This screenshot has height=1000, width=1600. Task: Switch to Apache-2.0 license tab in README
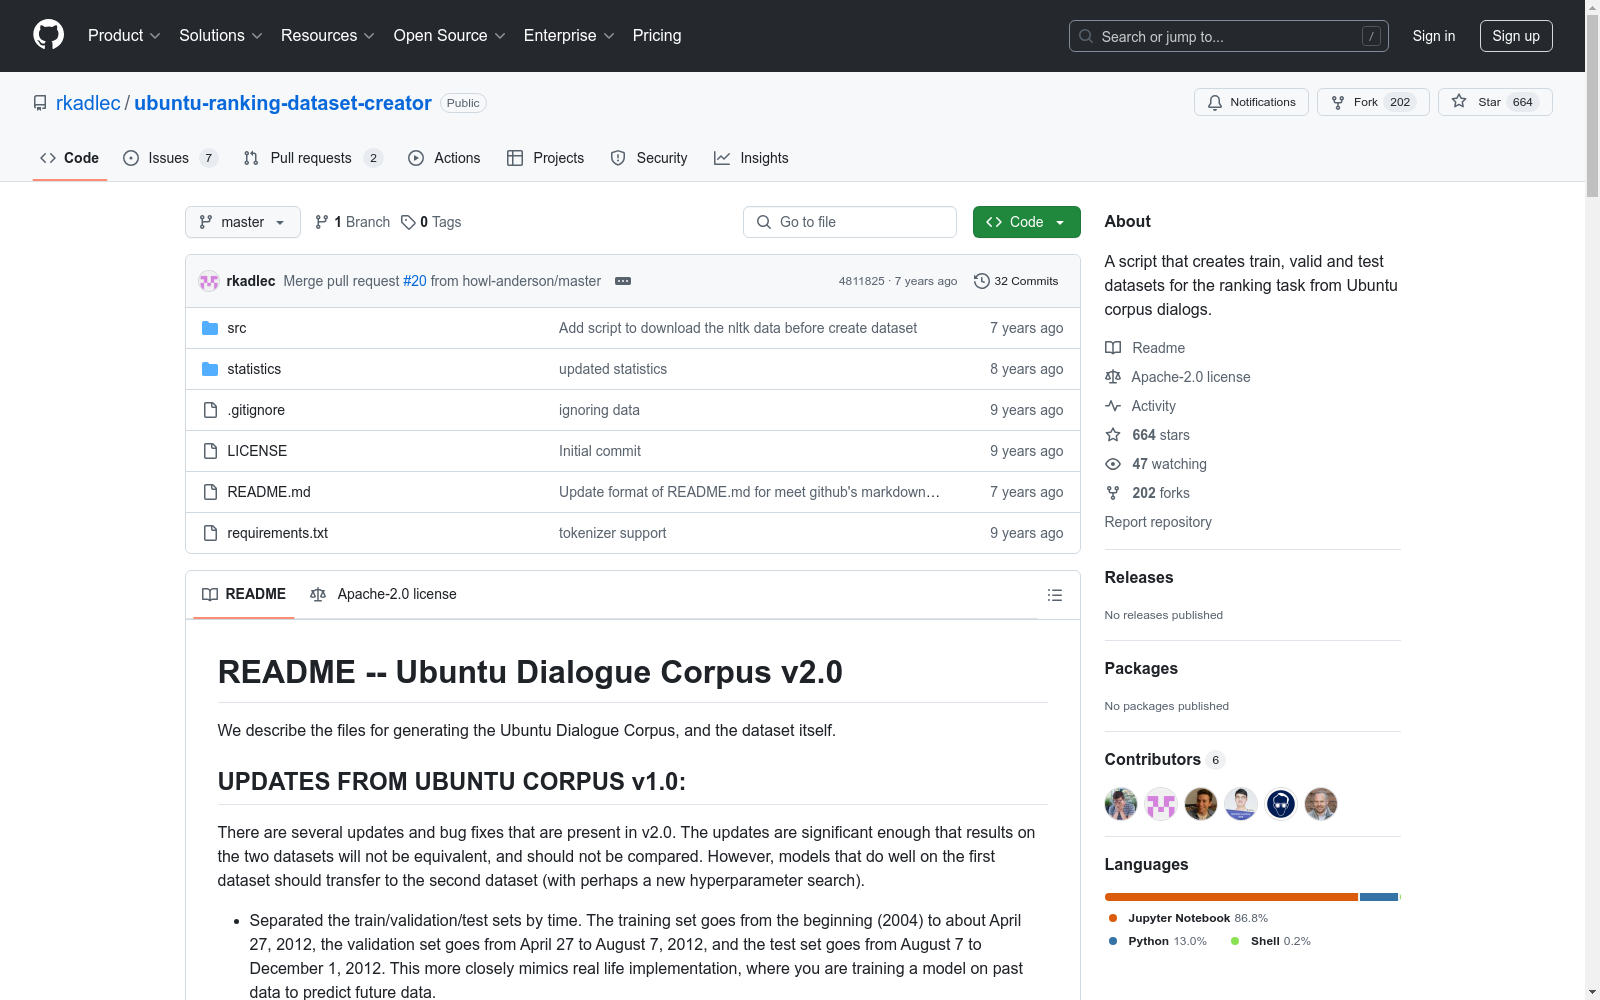click(383, 594)
